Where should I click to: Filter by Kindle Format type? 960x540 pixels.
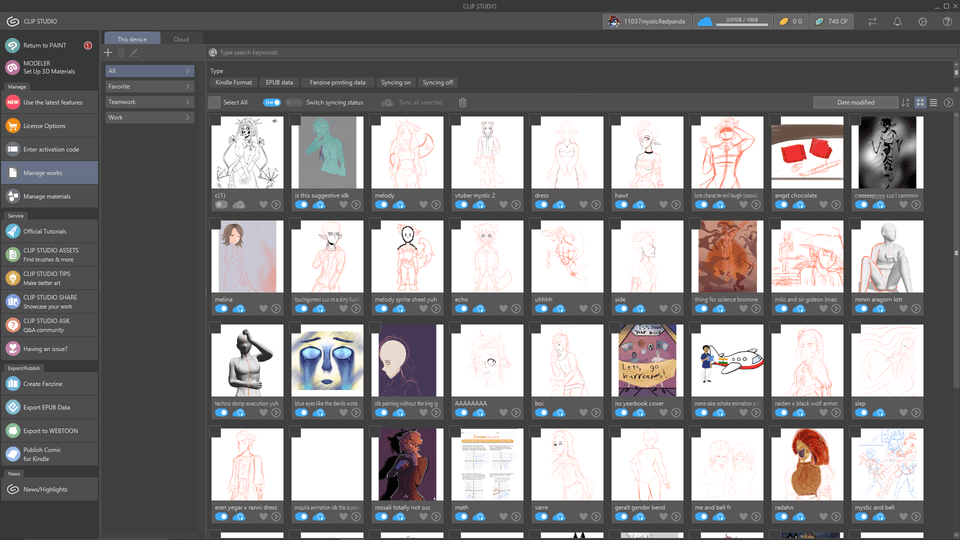tap(233, 83)
